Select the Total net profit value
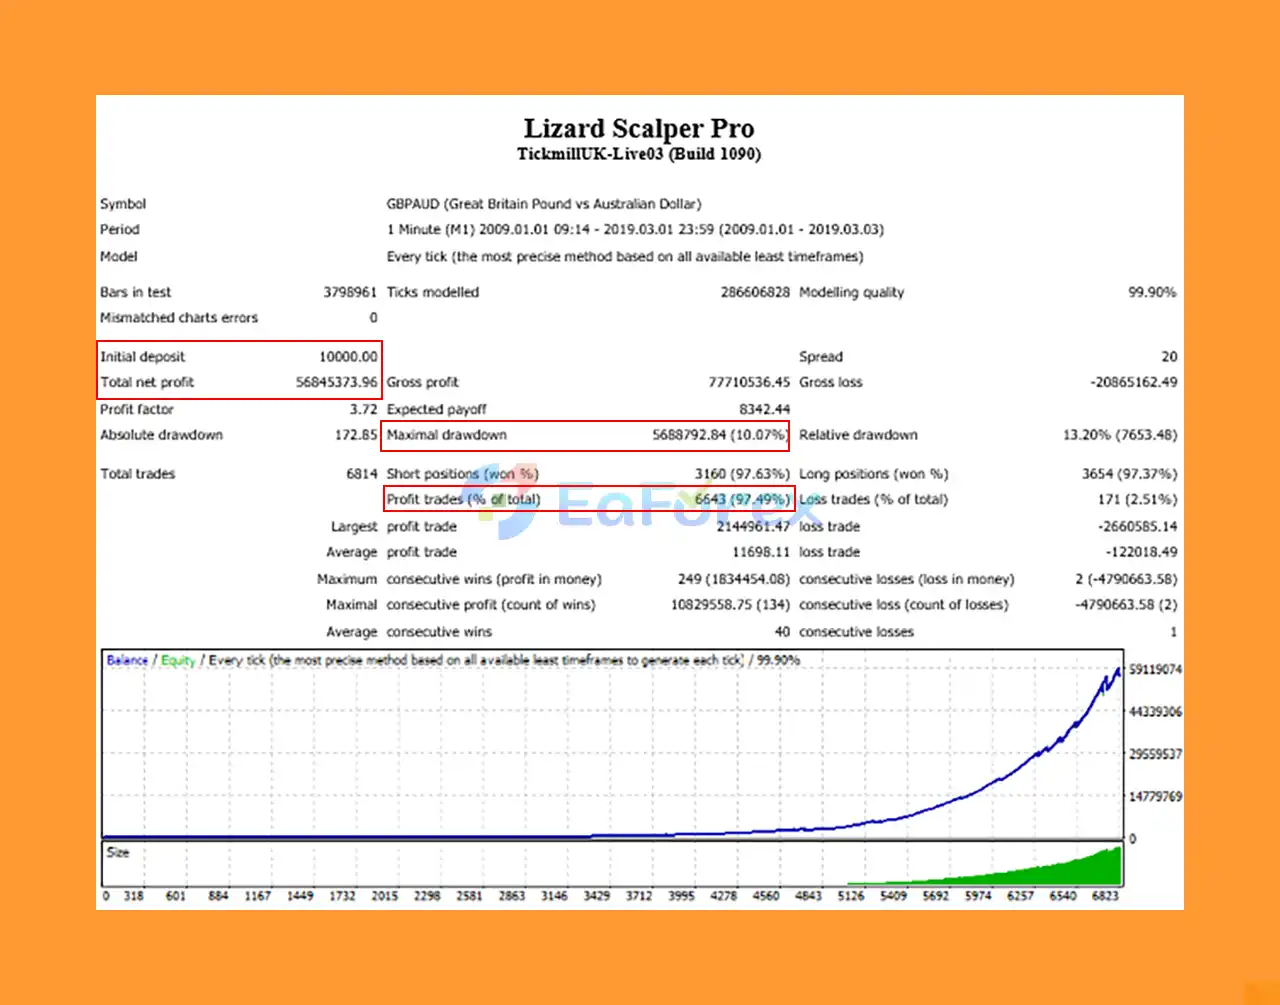This screenshot has width=1280, height=1005. tap(337, 382)
